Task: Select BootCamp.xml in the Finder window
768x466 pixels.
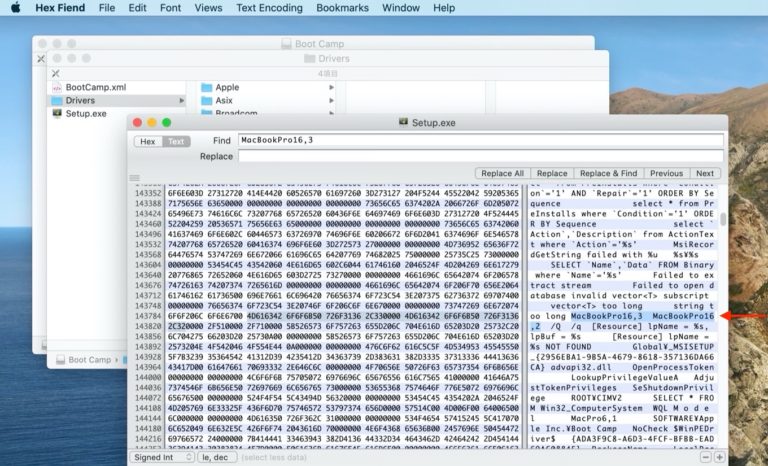Action: point(96,87)
